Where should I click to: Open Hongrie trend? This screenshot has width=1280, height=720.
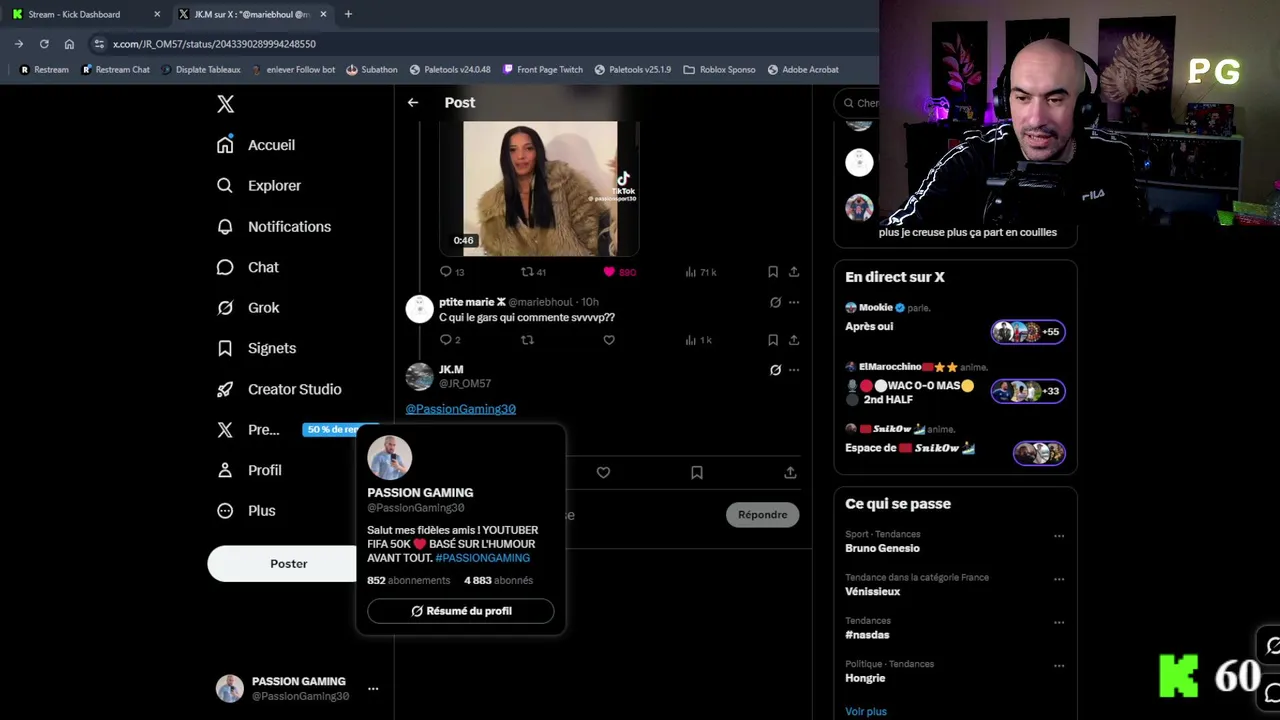point(865,678)
